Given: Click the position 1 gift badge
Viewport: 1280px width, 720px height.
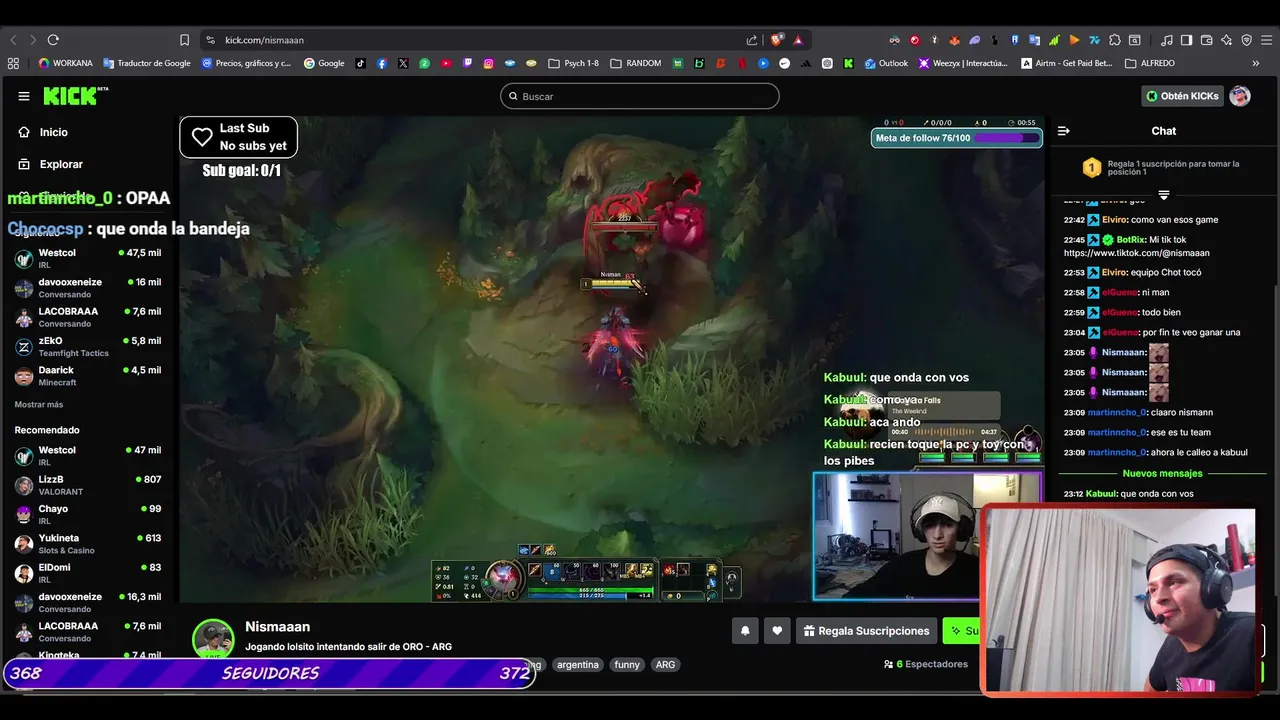Looking at the screenshot, I should pyautogui.click(x=1092, y=168).
